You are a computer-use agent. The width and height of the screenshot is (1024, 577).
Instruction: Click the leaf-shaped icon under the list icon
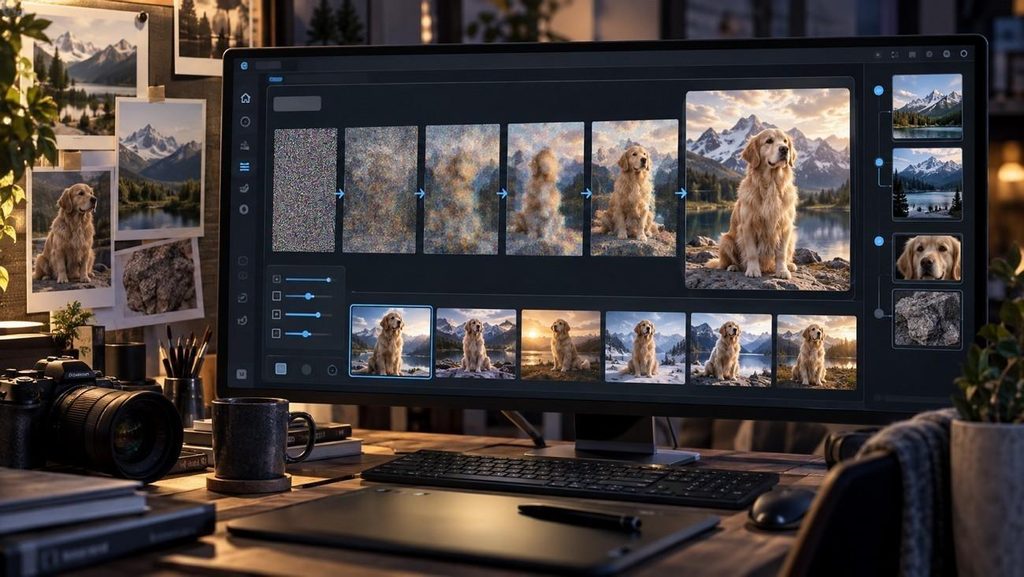pos(244,188)
